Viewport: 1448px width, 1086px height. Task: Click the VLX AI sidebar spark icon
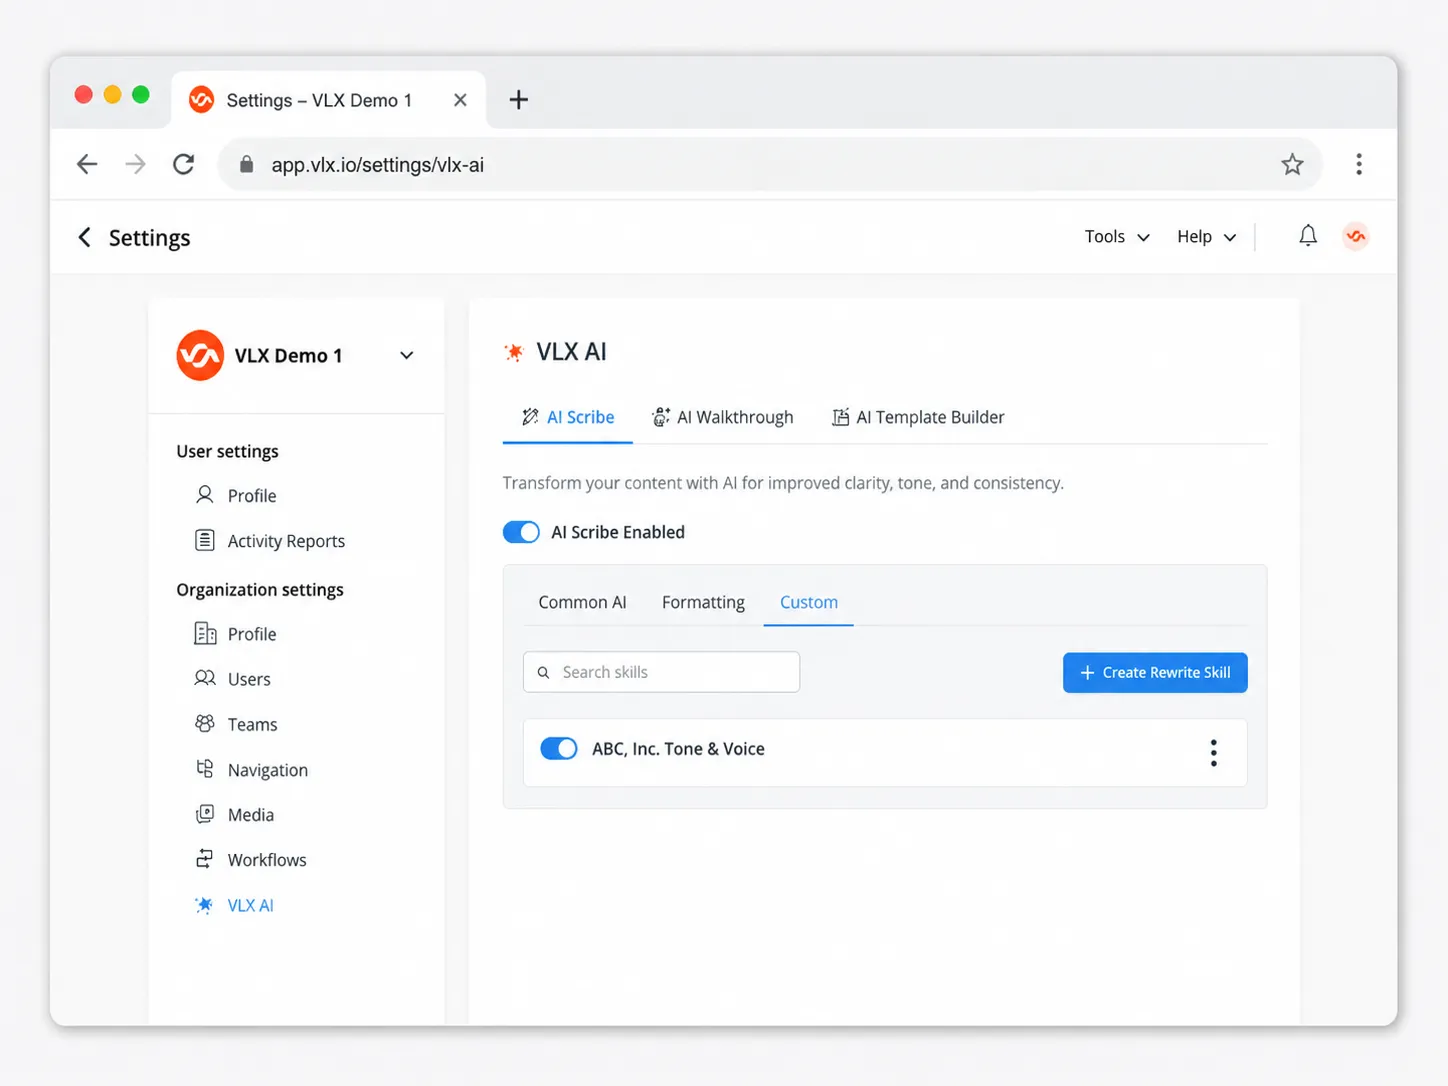(x=204, y=905)
